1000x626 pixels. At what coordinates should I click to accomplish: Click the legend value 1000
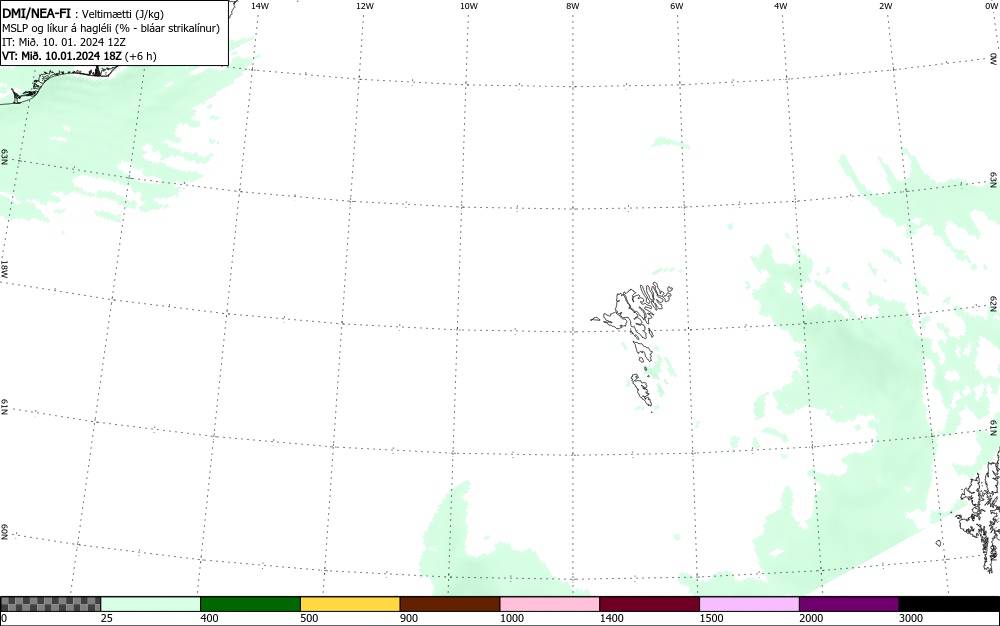tap(511, 618)
